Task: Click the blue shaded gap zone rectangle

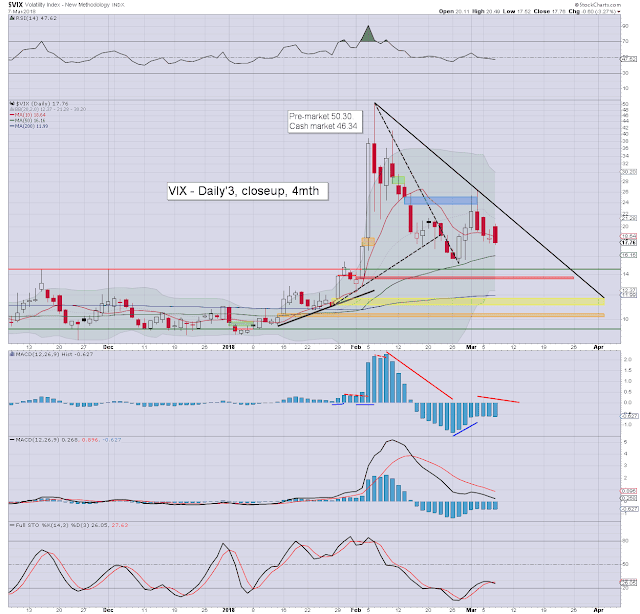Action: point(440,200)
